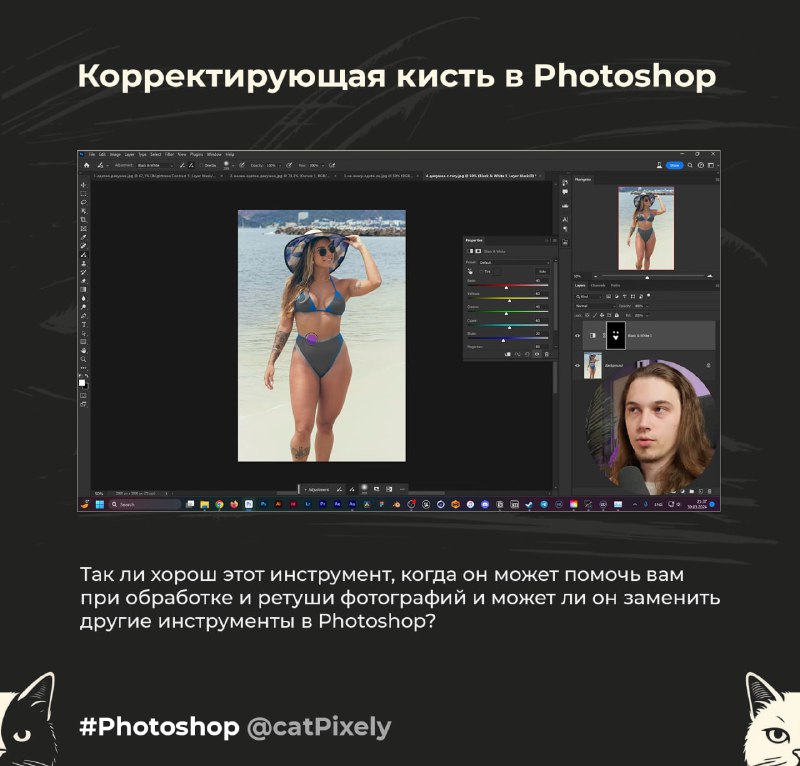Open the layer blend mode Normal dropdown
The width and height of the screenshot is (800, 766).
pyautogui.click(x=595, y=306)
